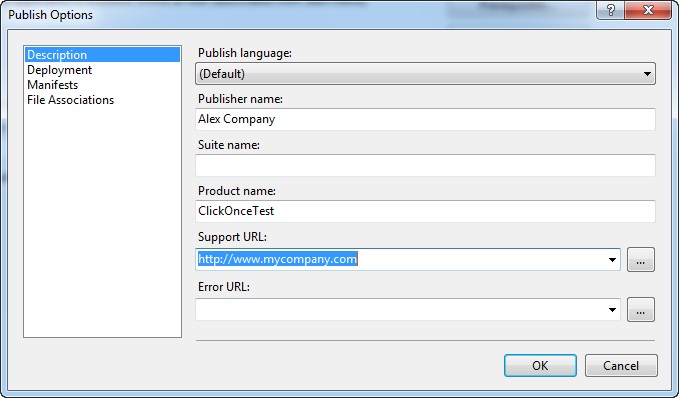The width and height of the screenshot is (679, 398).
Task: Focus the empty Suite name field
Action: [425, 165]
